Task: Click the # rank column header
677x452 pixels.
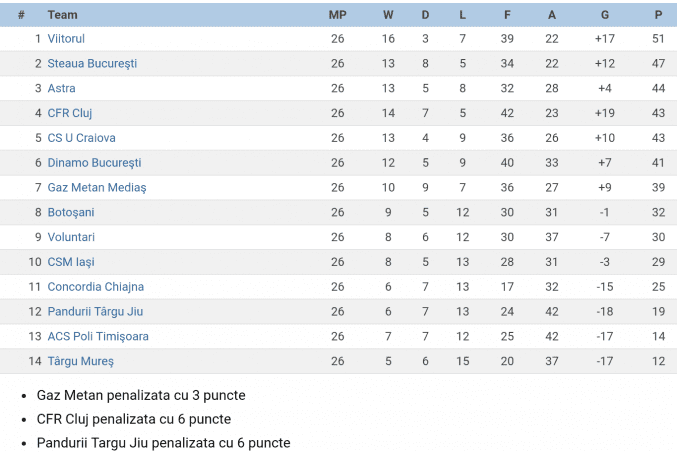Action: (22, 15)
